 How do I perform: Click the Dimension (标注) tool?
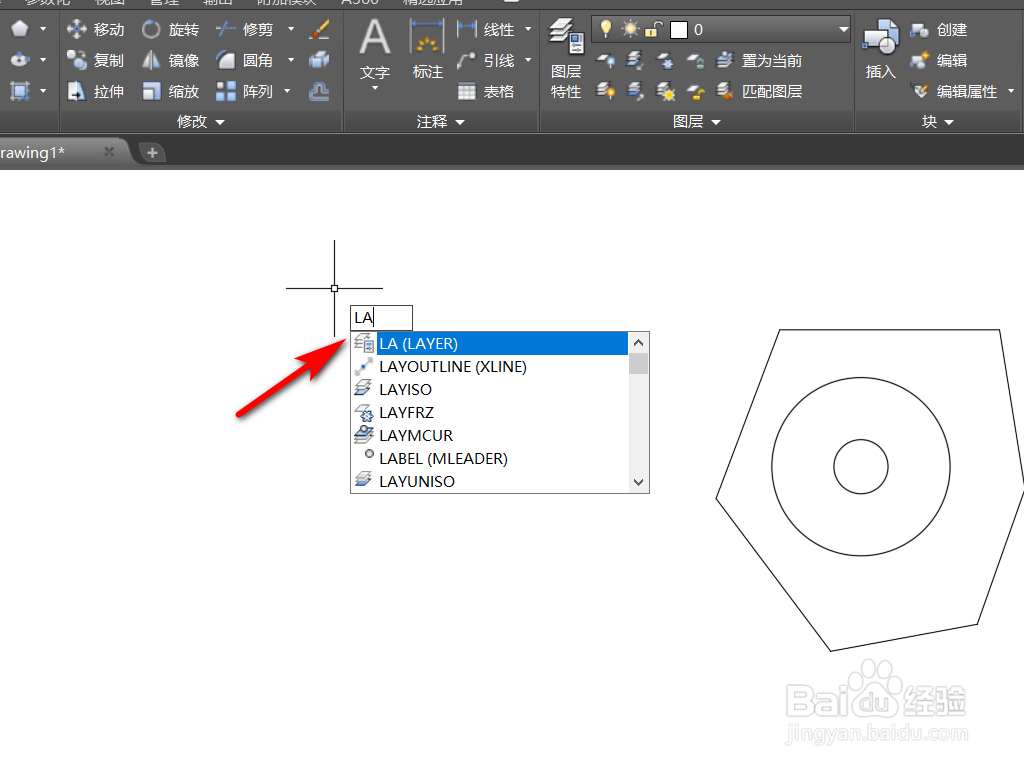click(x=427, y=50)
